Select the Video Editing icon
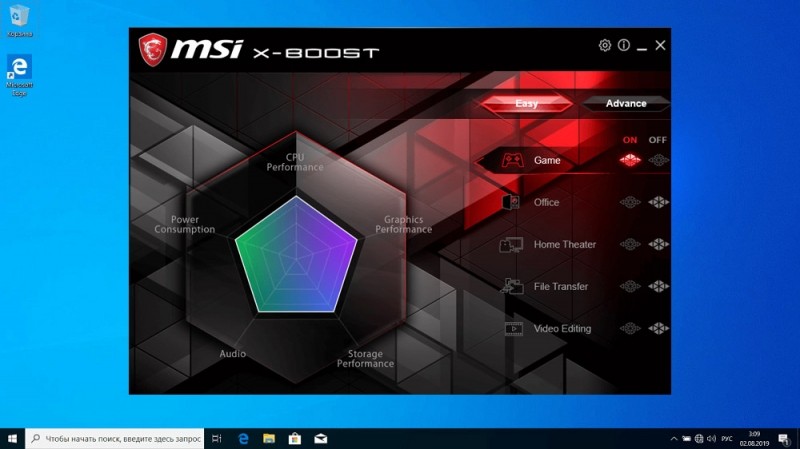This screenshot has width=800, height=449. 513,329
